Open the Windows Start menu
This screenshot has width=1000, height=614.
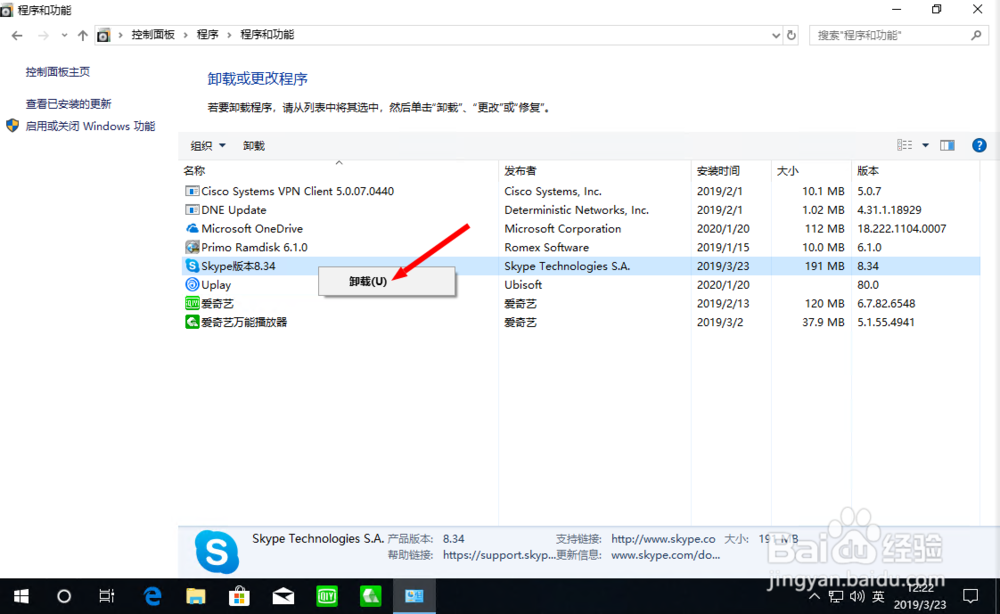[21, 596]
